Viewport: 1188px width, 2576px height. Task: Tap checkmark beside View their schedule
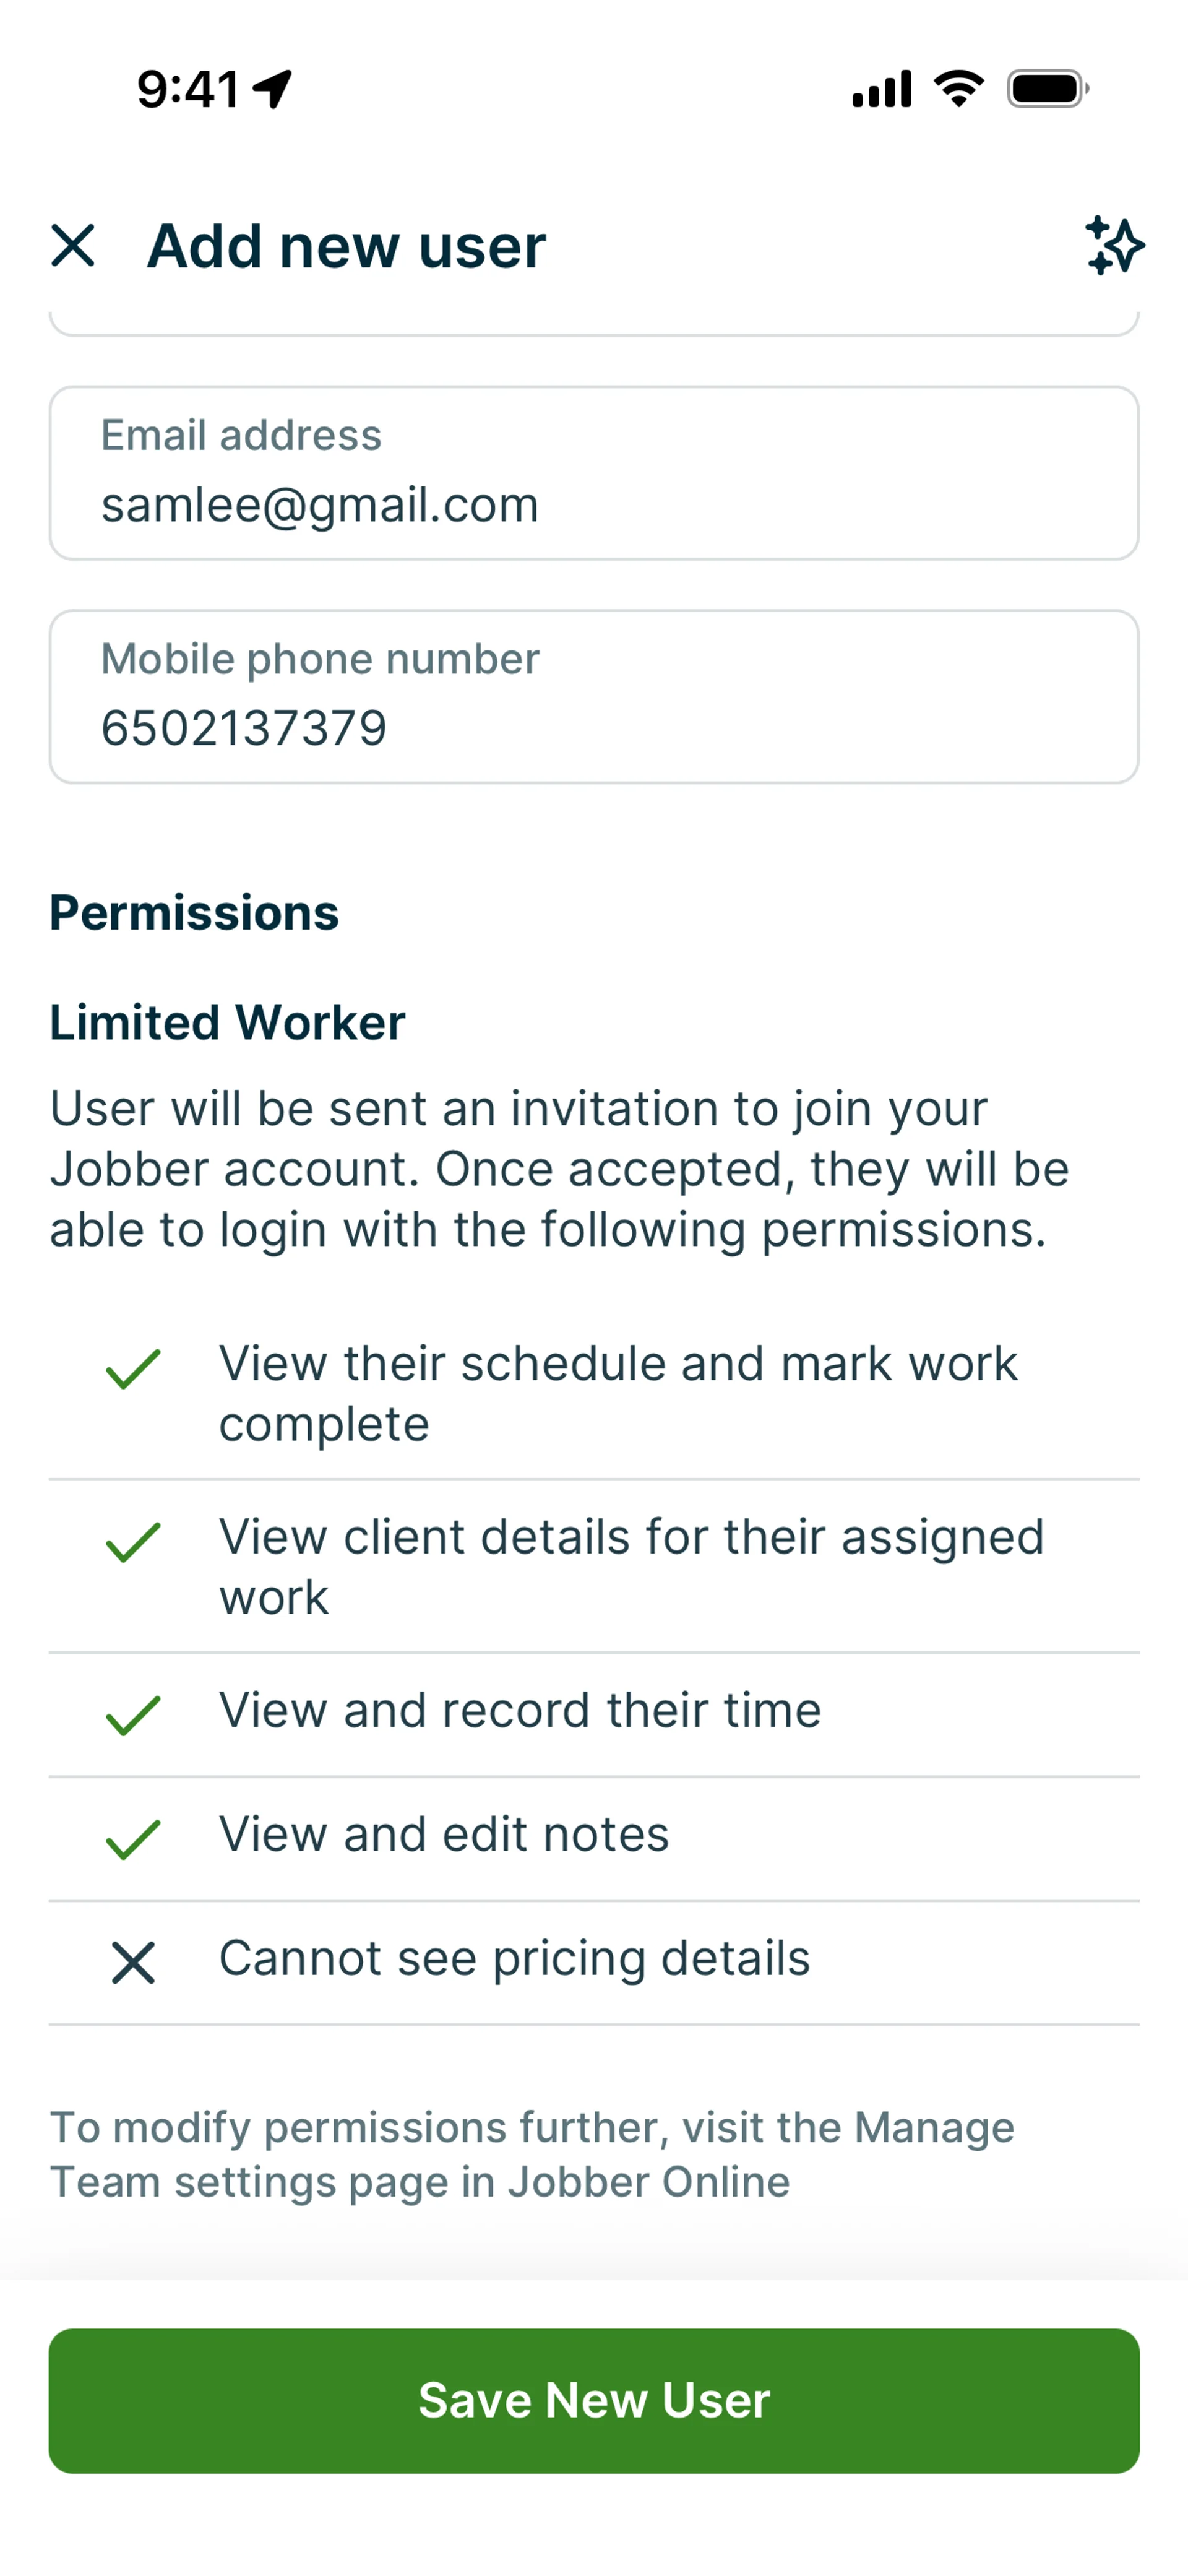click(133, 1369)
